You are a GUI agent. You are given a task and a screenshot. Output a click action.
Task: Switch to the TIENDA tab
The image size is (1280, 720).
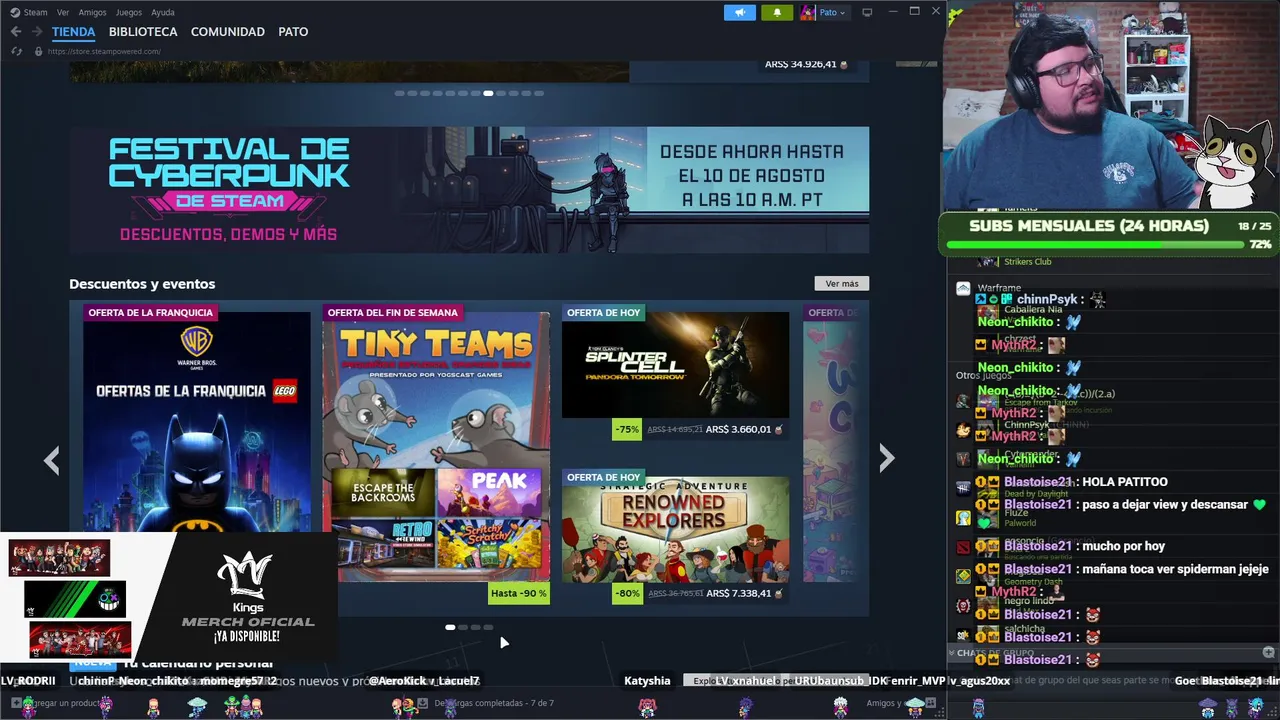click(x=73, y=32)
